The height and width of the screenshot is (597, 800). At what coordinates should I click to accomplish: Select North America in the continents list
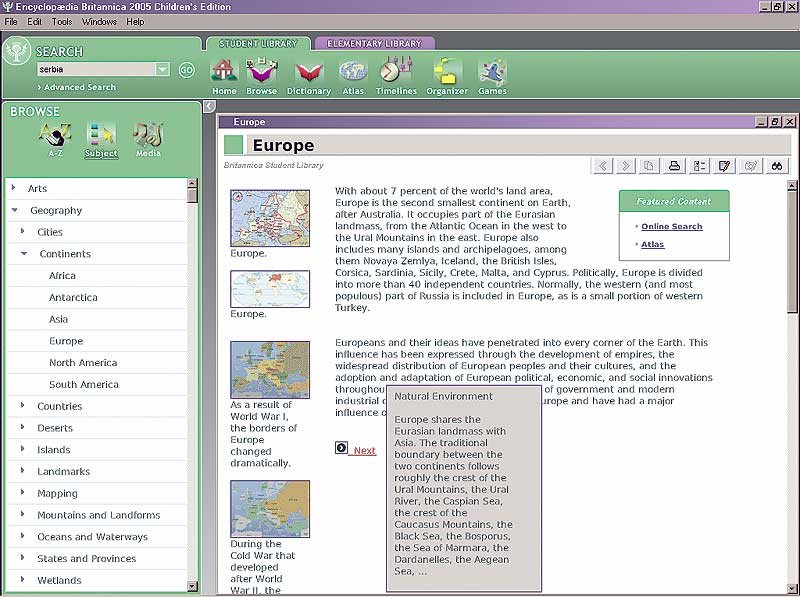tap(83, 363)
